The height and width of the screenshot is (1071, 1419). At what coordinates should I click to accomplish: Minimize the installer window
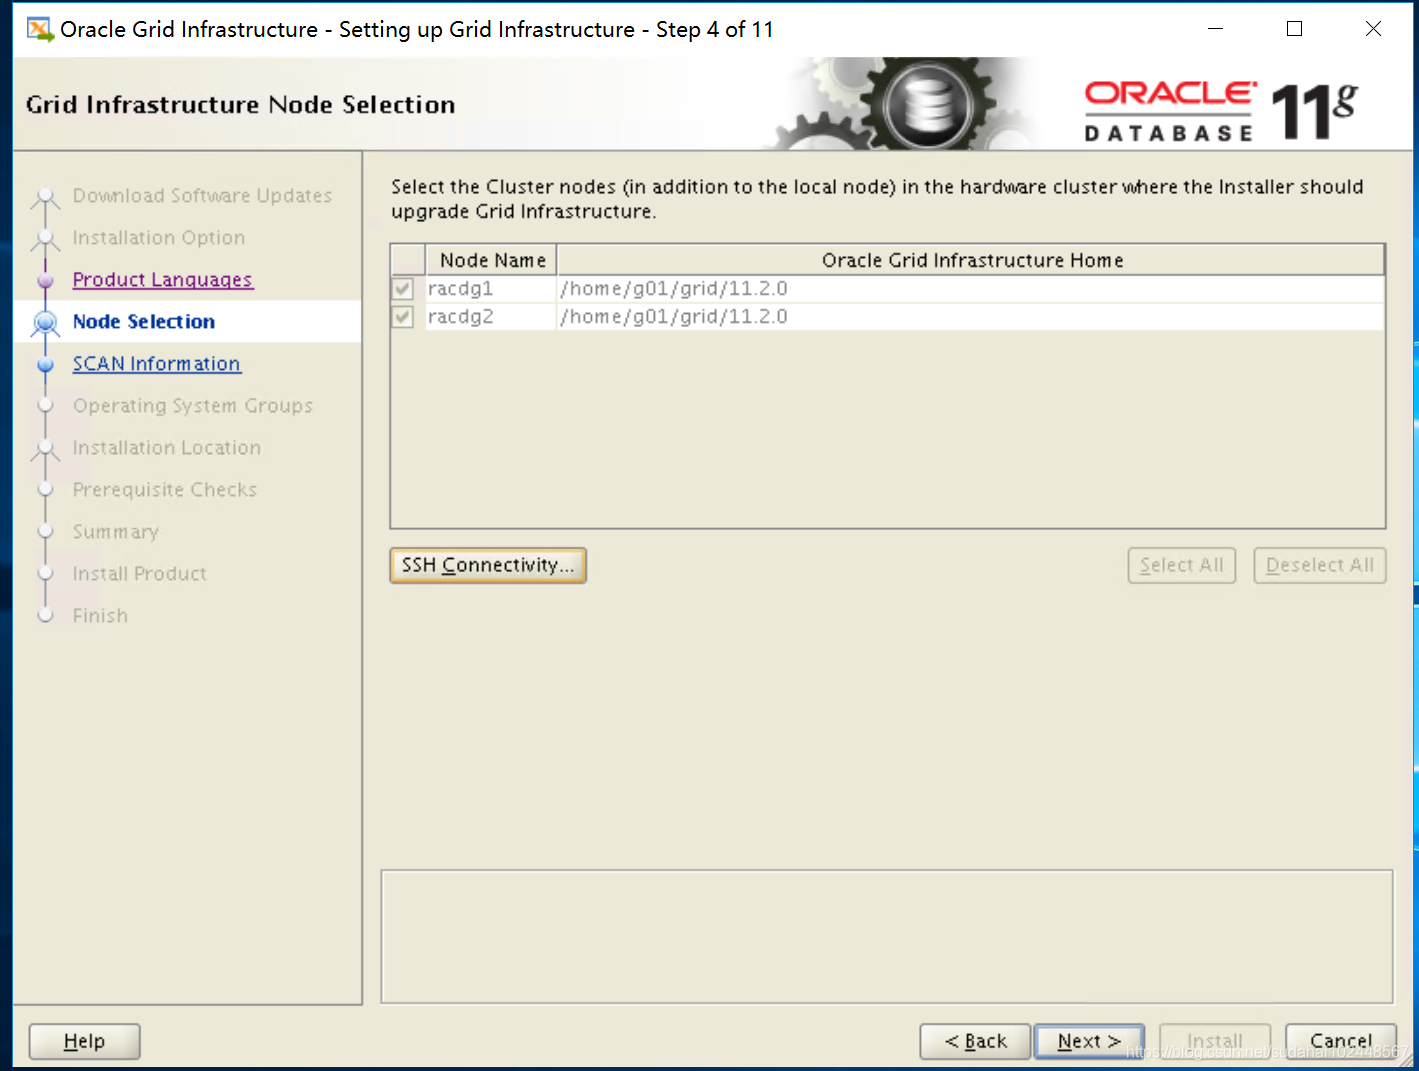[x=1216, y=29]
